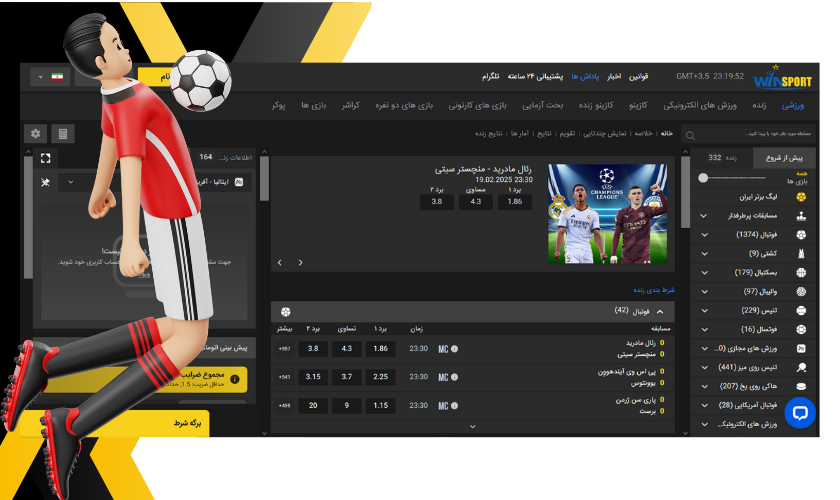Select odds 1.86 in featured banner

point(515,202)
